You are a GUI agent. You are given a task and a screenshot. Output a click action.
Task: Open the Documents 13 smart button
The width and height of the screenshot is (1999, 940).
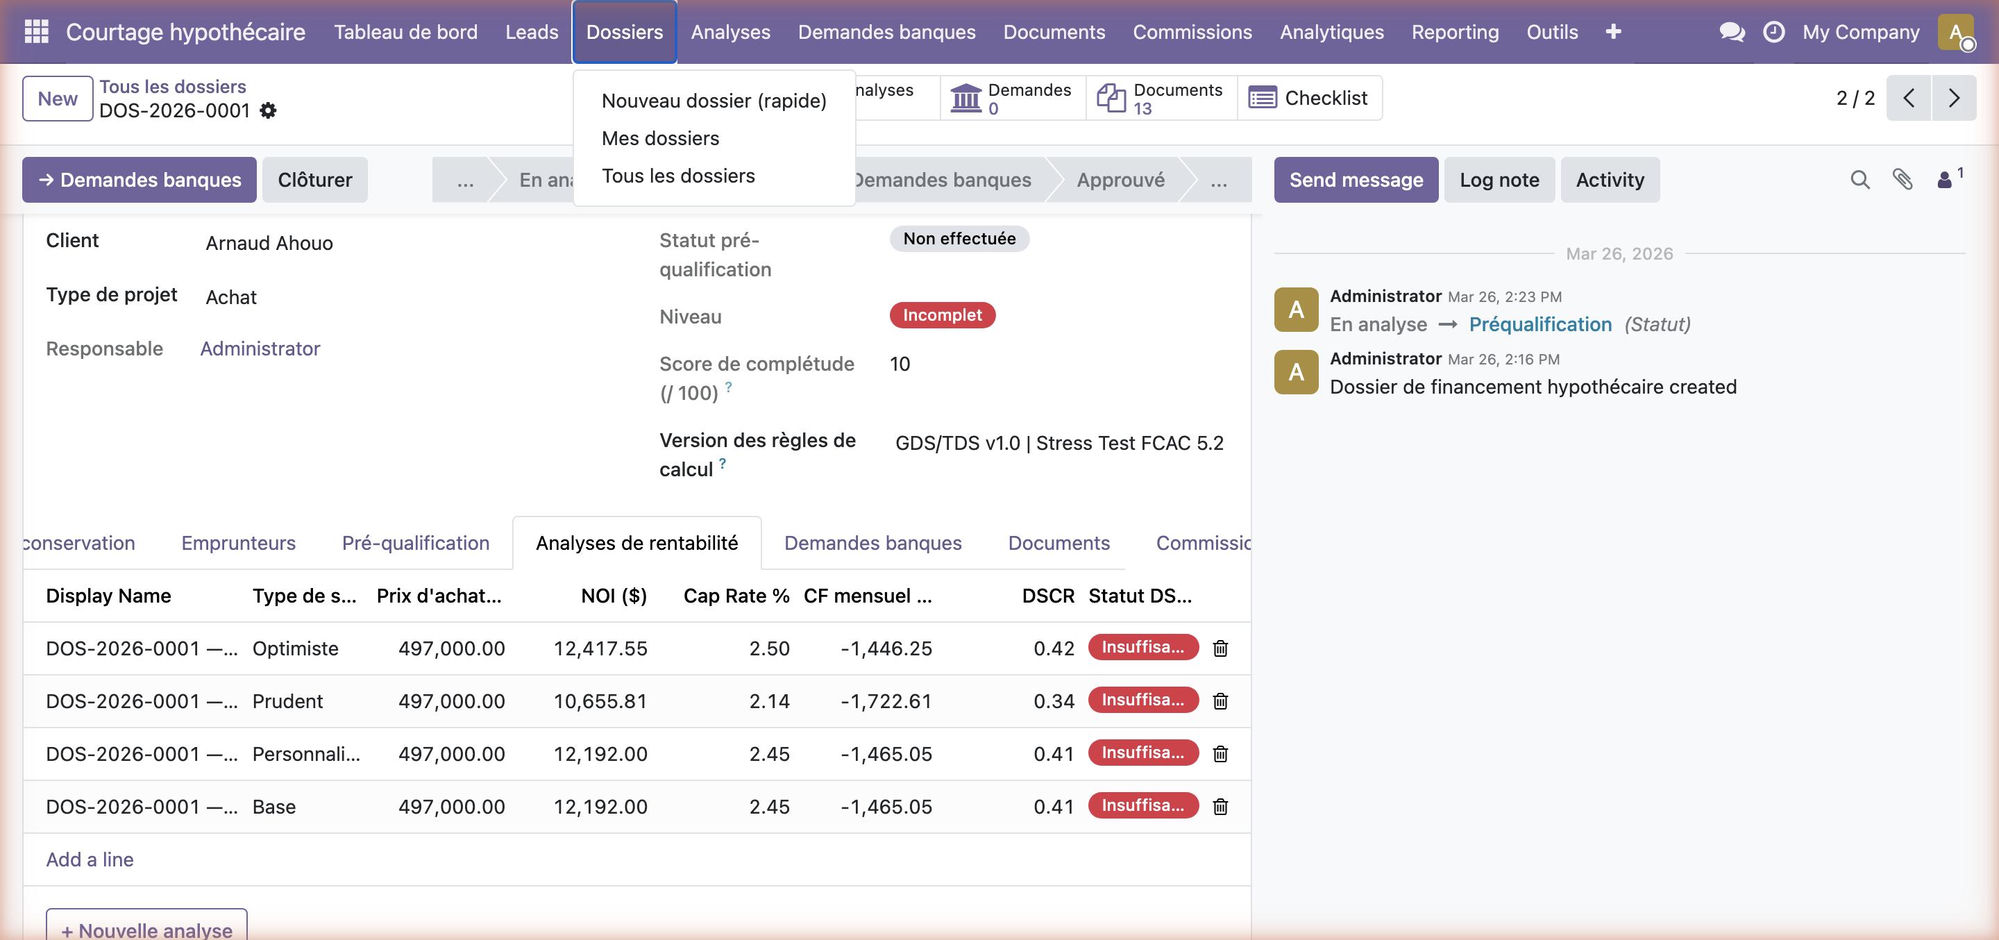point(1161,98)
